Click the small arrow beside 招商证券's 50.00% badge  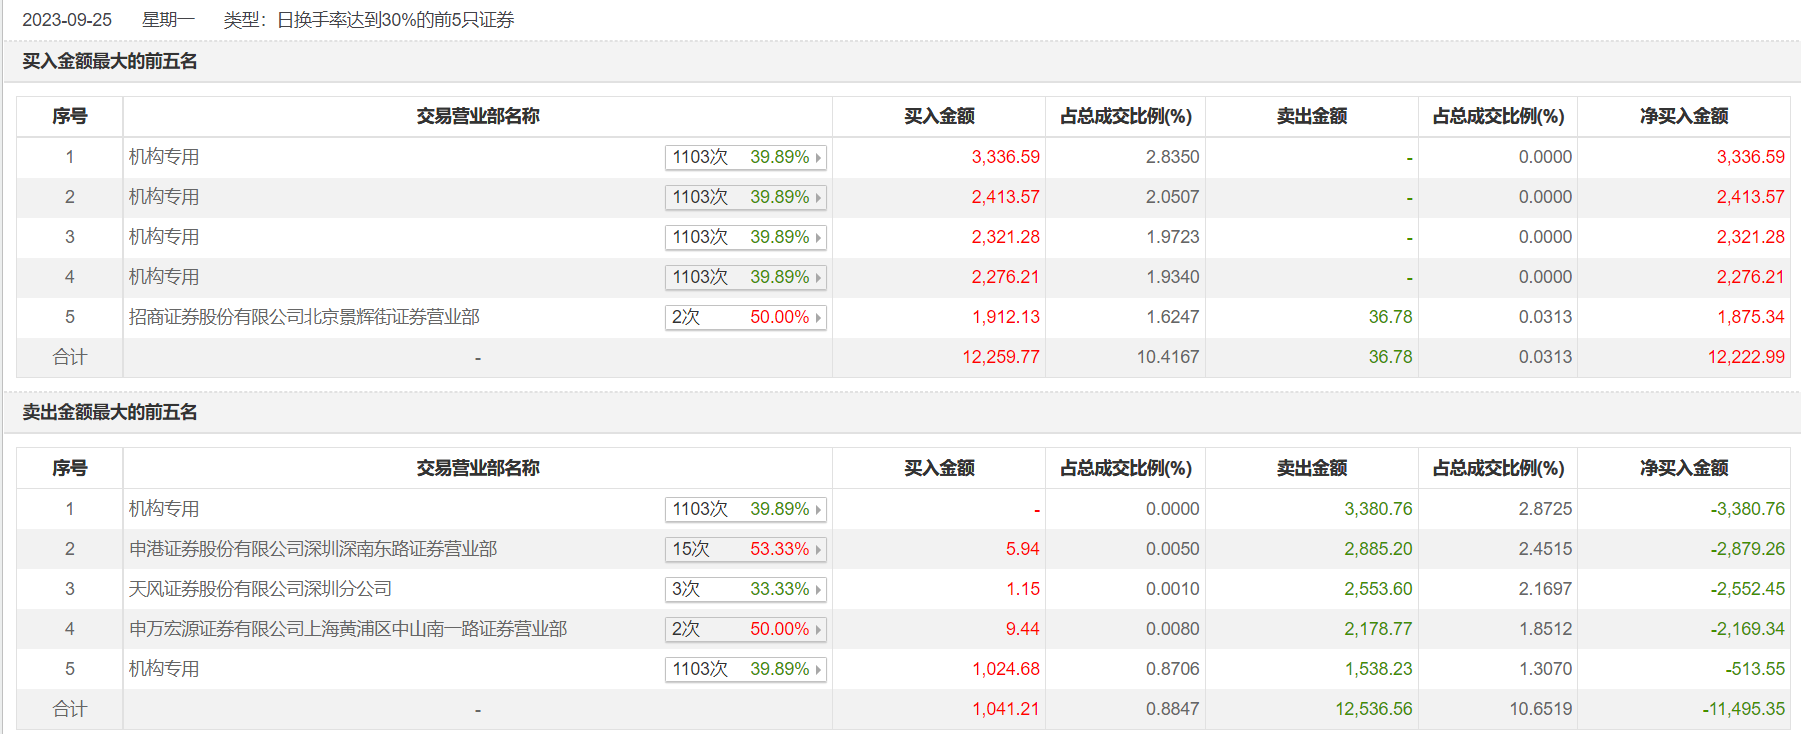tap(818, 318)
